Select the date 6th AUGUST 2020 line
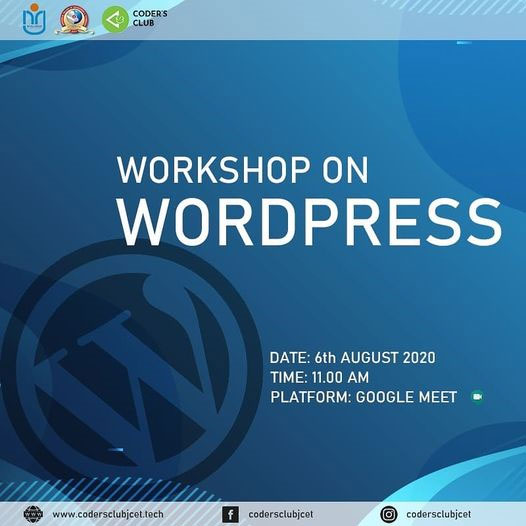Image resolution: width=526 pixels, height=526 pixels. [353, 358]
